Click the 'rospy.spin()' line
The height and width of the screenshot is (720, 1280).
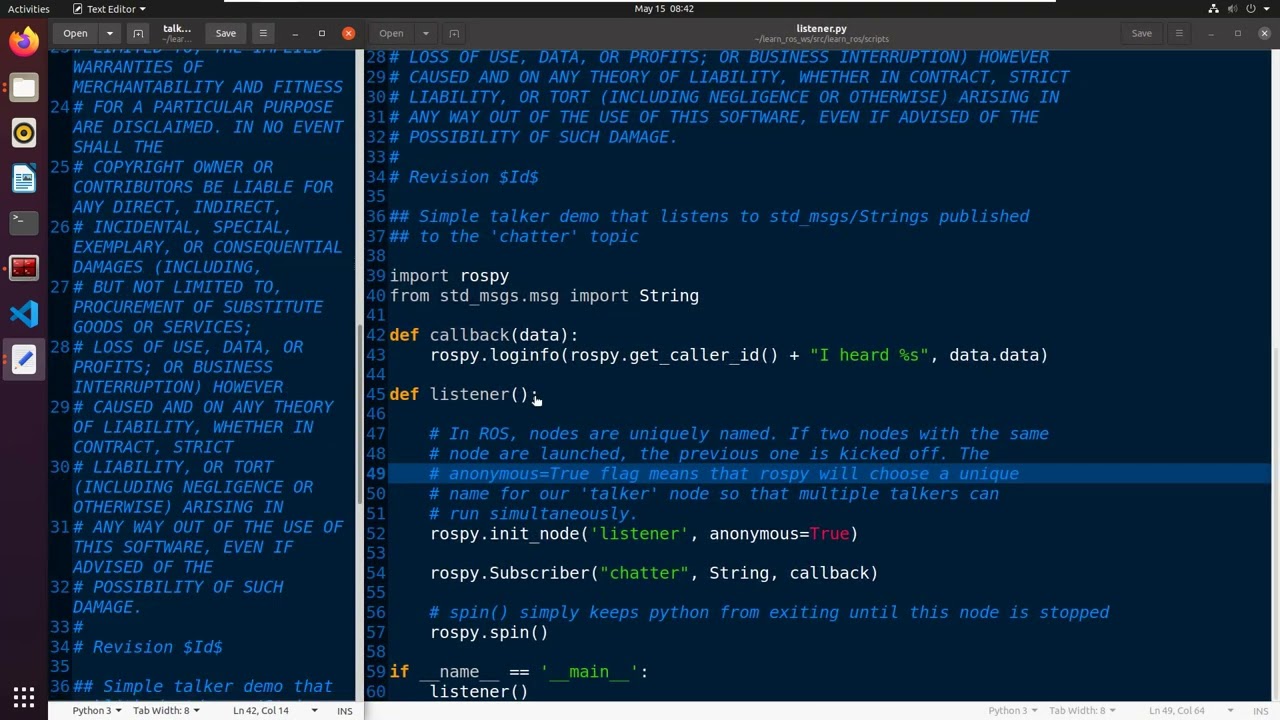(x=489, y=632)
